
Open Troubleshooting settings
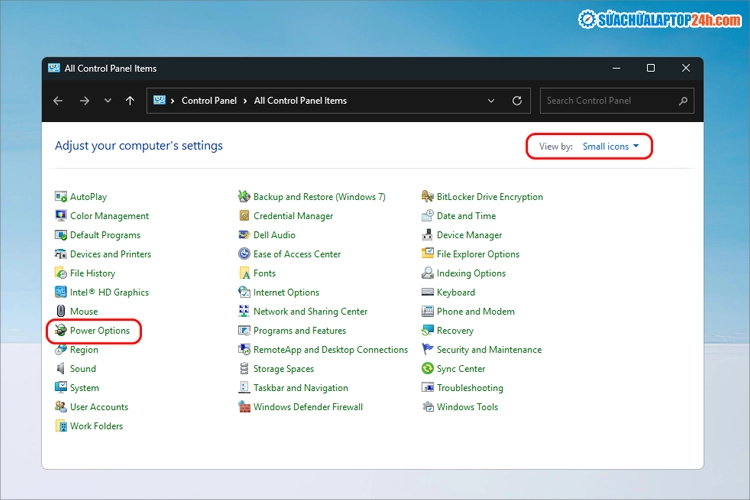point(470,388)
